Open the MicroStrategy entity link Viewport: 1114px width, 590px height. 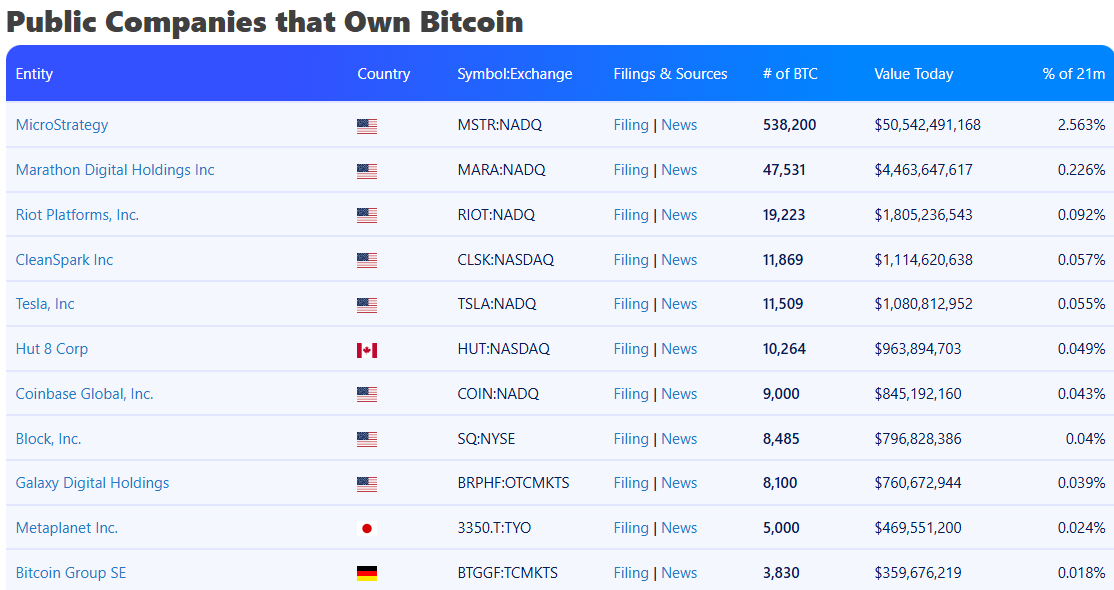tap(62, 125)
